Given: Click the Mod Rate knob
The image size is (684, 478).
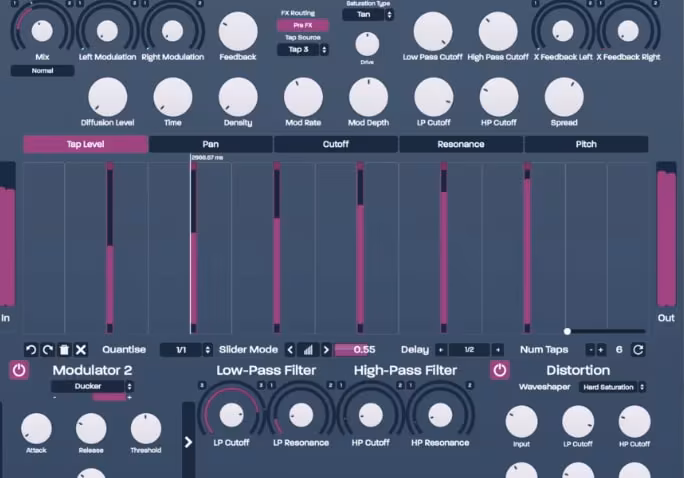Looking at the screenshot, I should tap(303, 97).
